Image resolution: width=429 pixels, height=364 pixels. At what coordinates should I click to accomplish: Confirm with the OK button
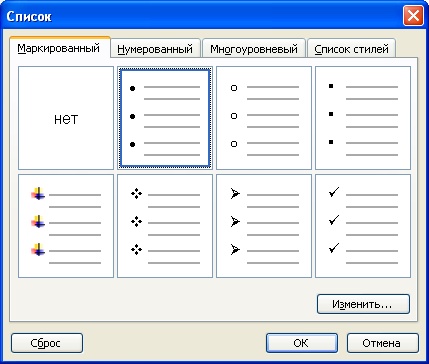point(302,343)
